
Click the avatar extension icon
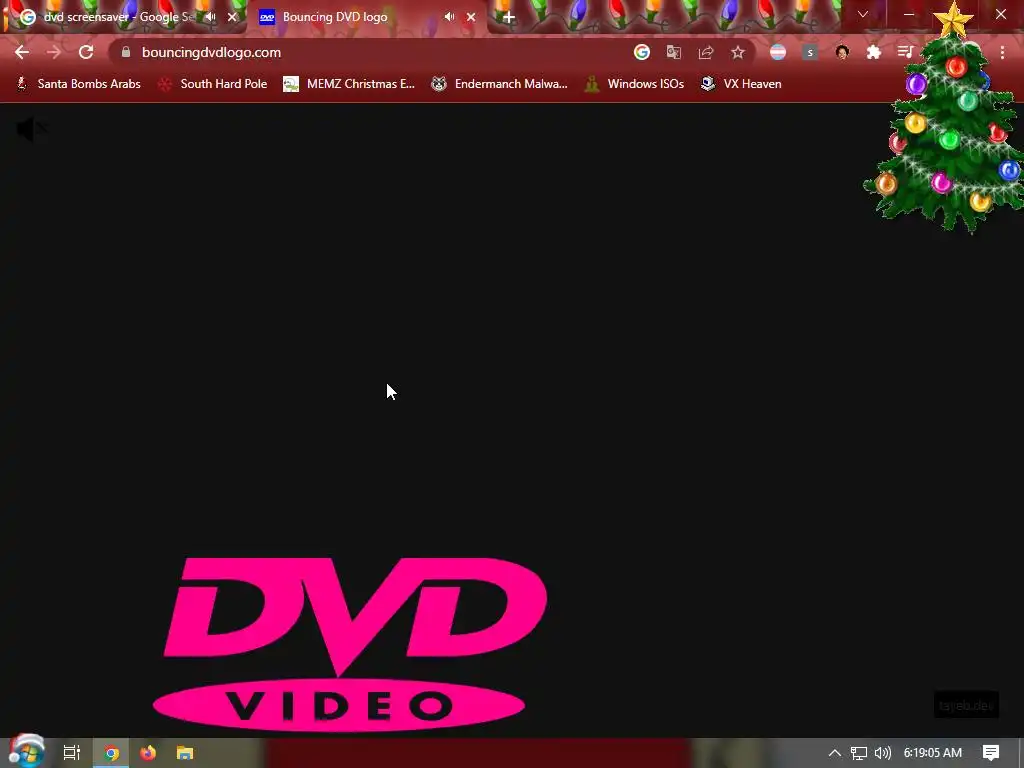pos(842,52)
